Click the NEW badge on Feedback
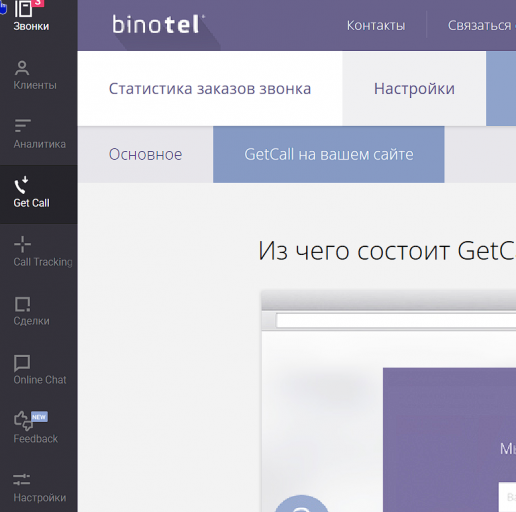Image resolution: width=516 pixels, height=512 pixels. click(39, 417)
